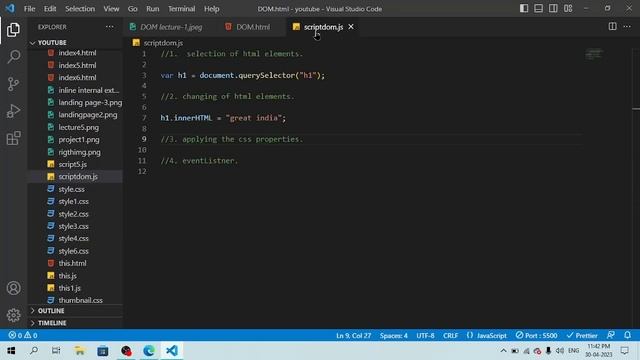Viewport: 640px width, 360px height.
Task: Open the Run menu
Action: [x=153, y=9]
